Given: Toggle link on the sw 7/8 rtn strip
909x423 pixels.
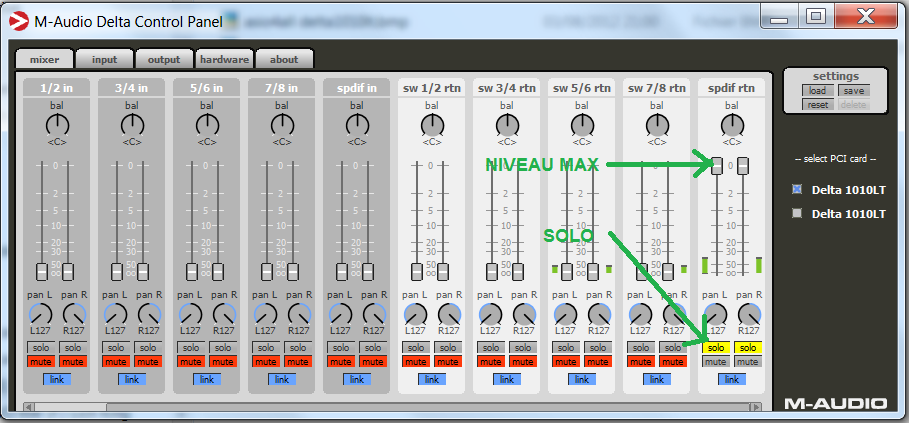Looking at the screenshot, I should [x=657, y=380].
